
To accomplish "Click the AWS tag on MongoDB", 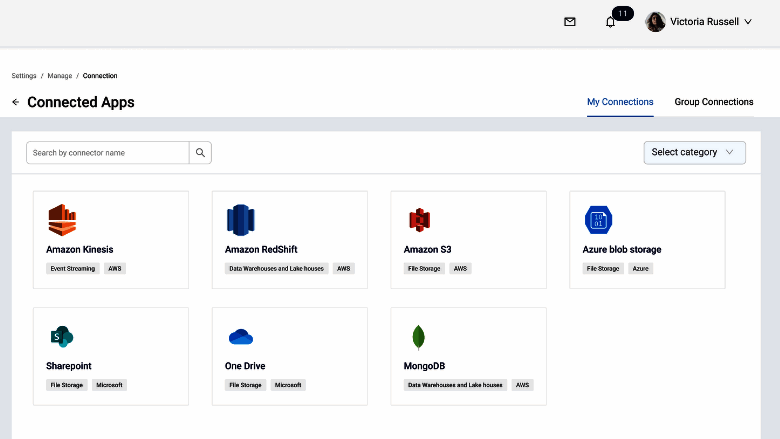I will (522, 385).
